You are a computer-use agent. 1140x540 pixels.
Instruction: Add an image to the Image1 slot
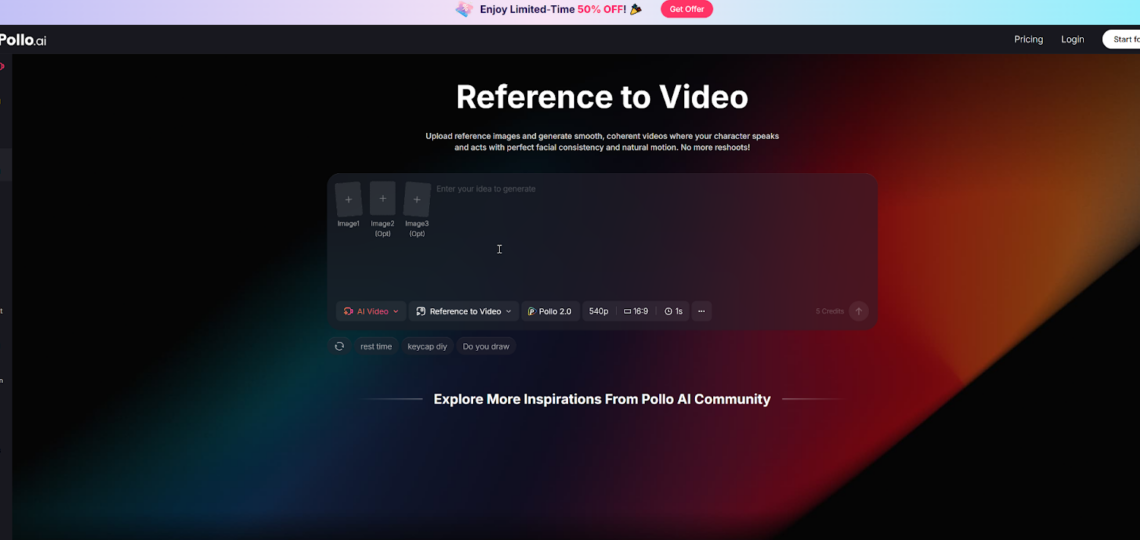click(x=348, y=200)
